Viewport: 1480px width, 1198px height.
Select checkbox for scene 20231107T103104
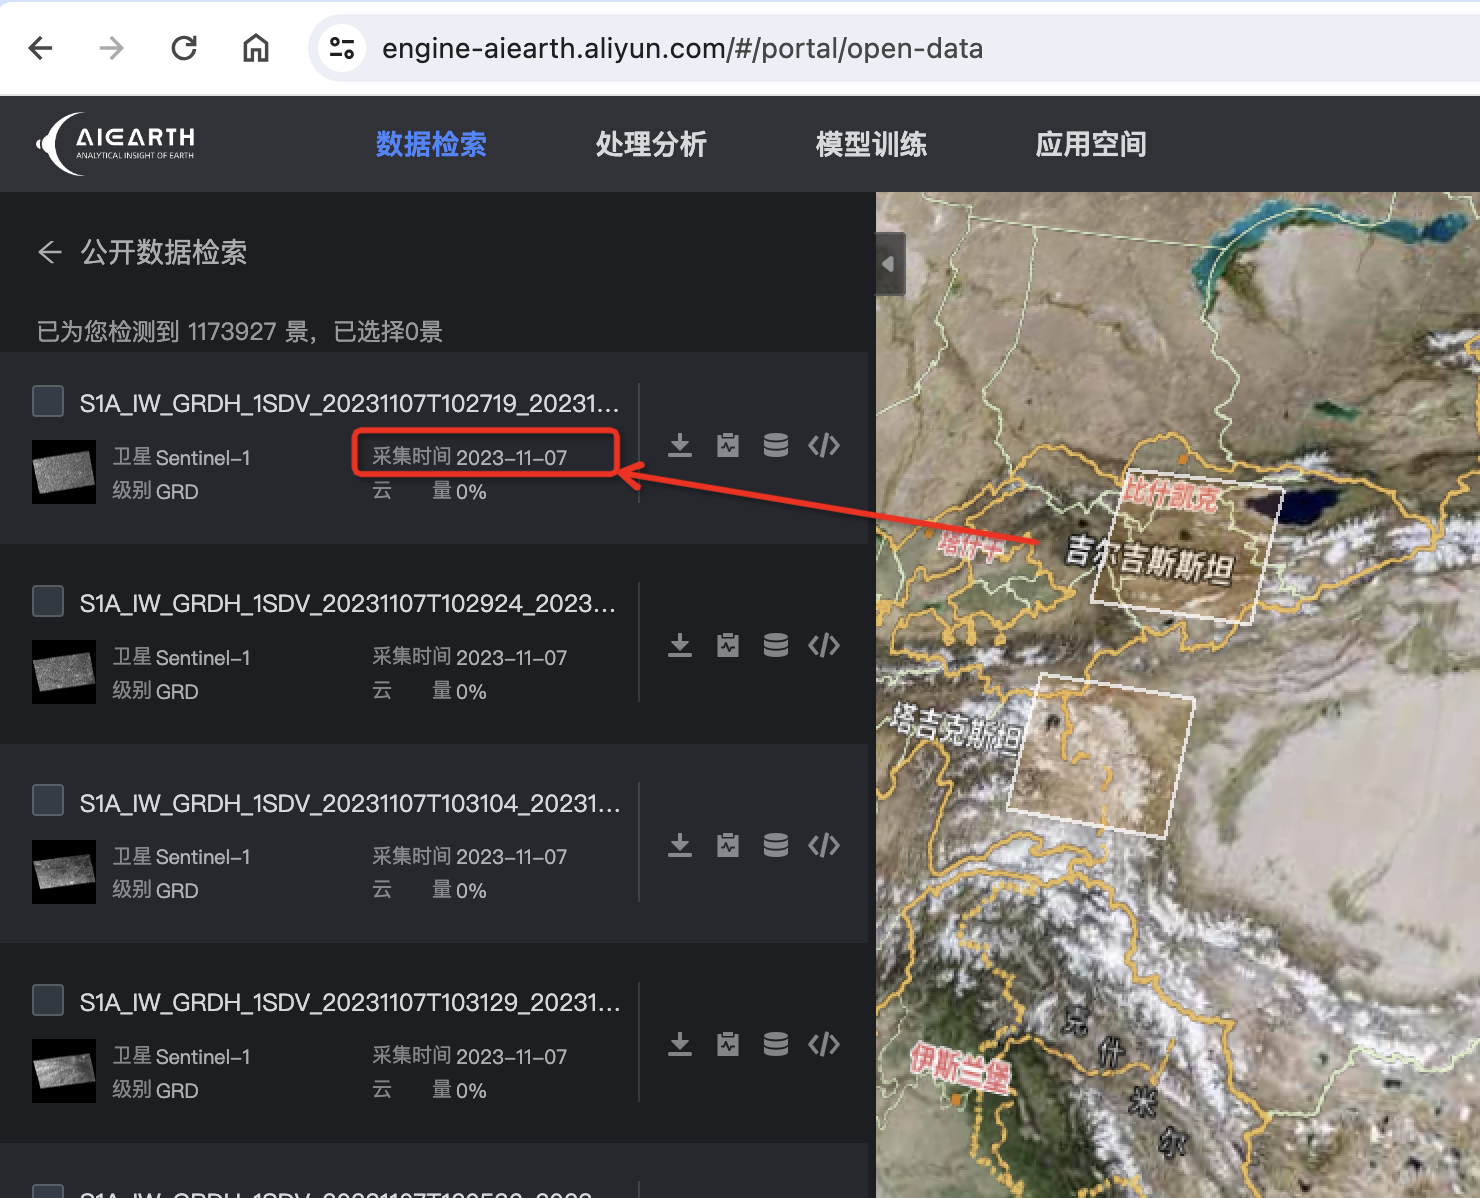coord(48,800)
